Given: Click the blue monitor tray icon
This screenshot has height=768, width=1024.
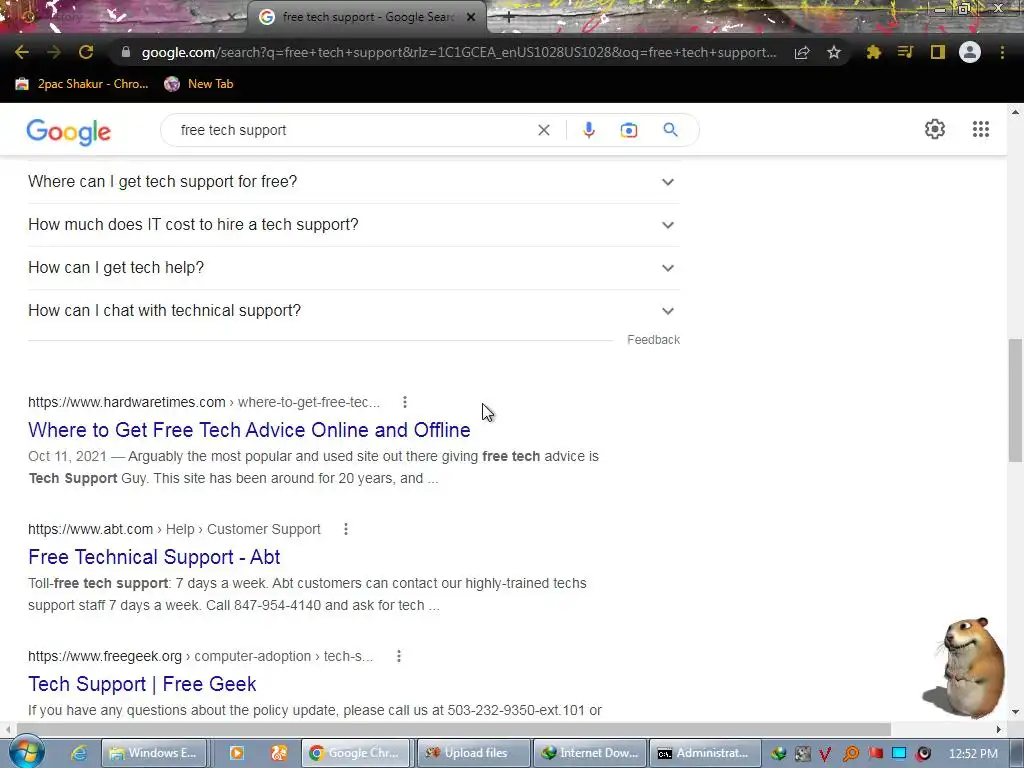Looking at the screenshot, I should pos(899,754).
